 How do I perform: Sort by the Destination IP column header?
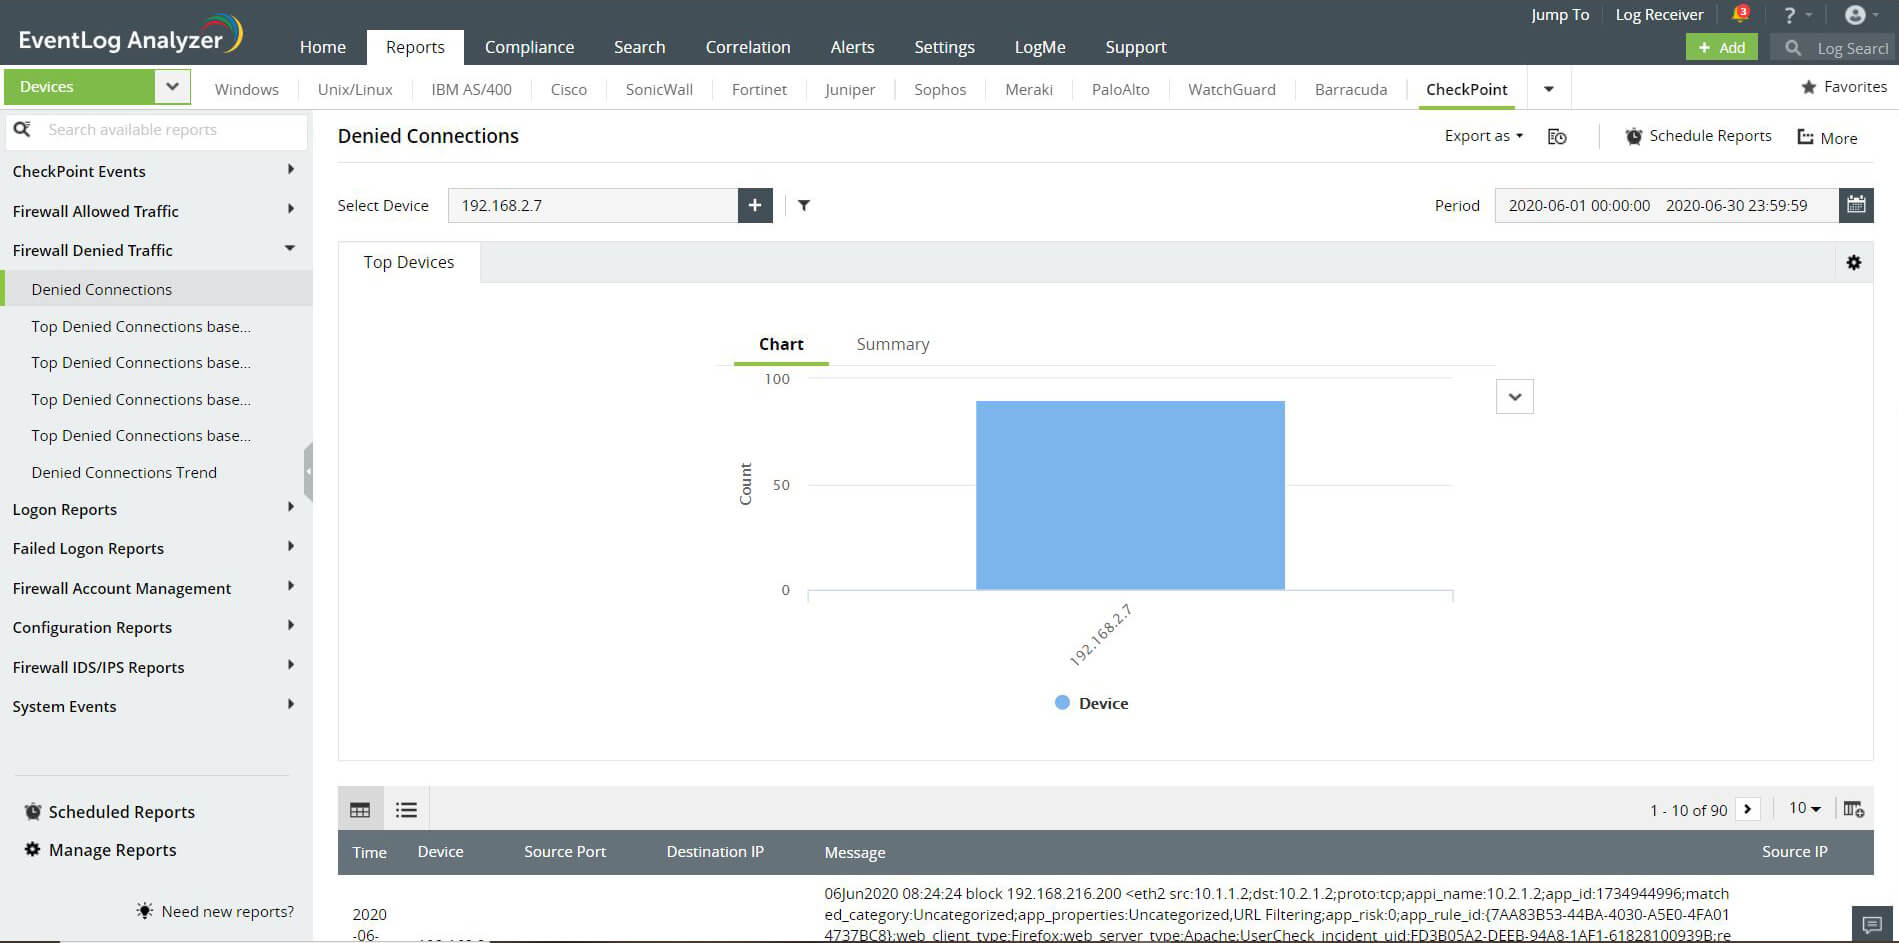pyautogui.click(x=715, y=852)
